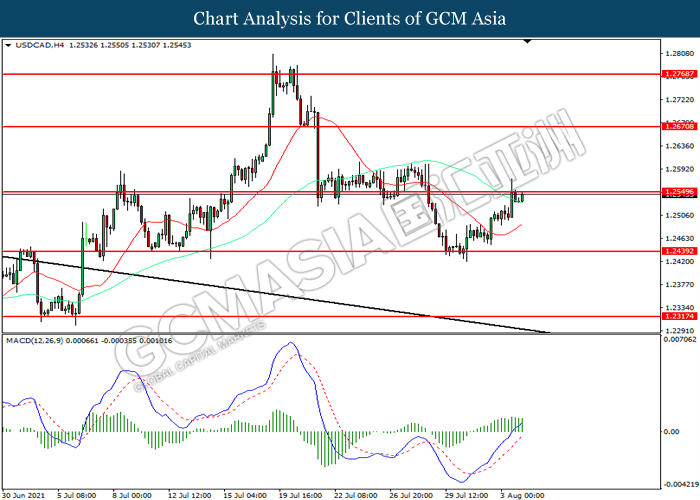
Task: Click the 1.22910 price axis value
Action: 679,331
